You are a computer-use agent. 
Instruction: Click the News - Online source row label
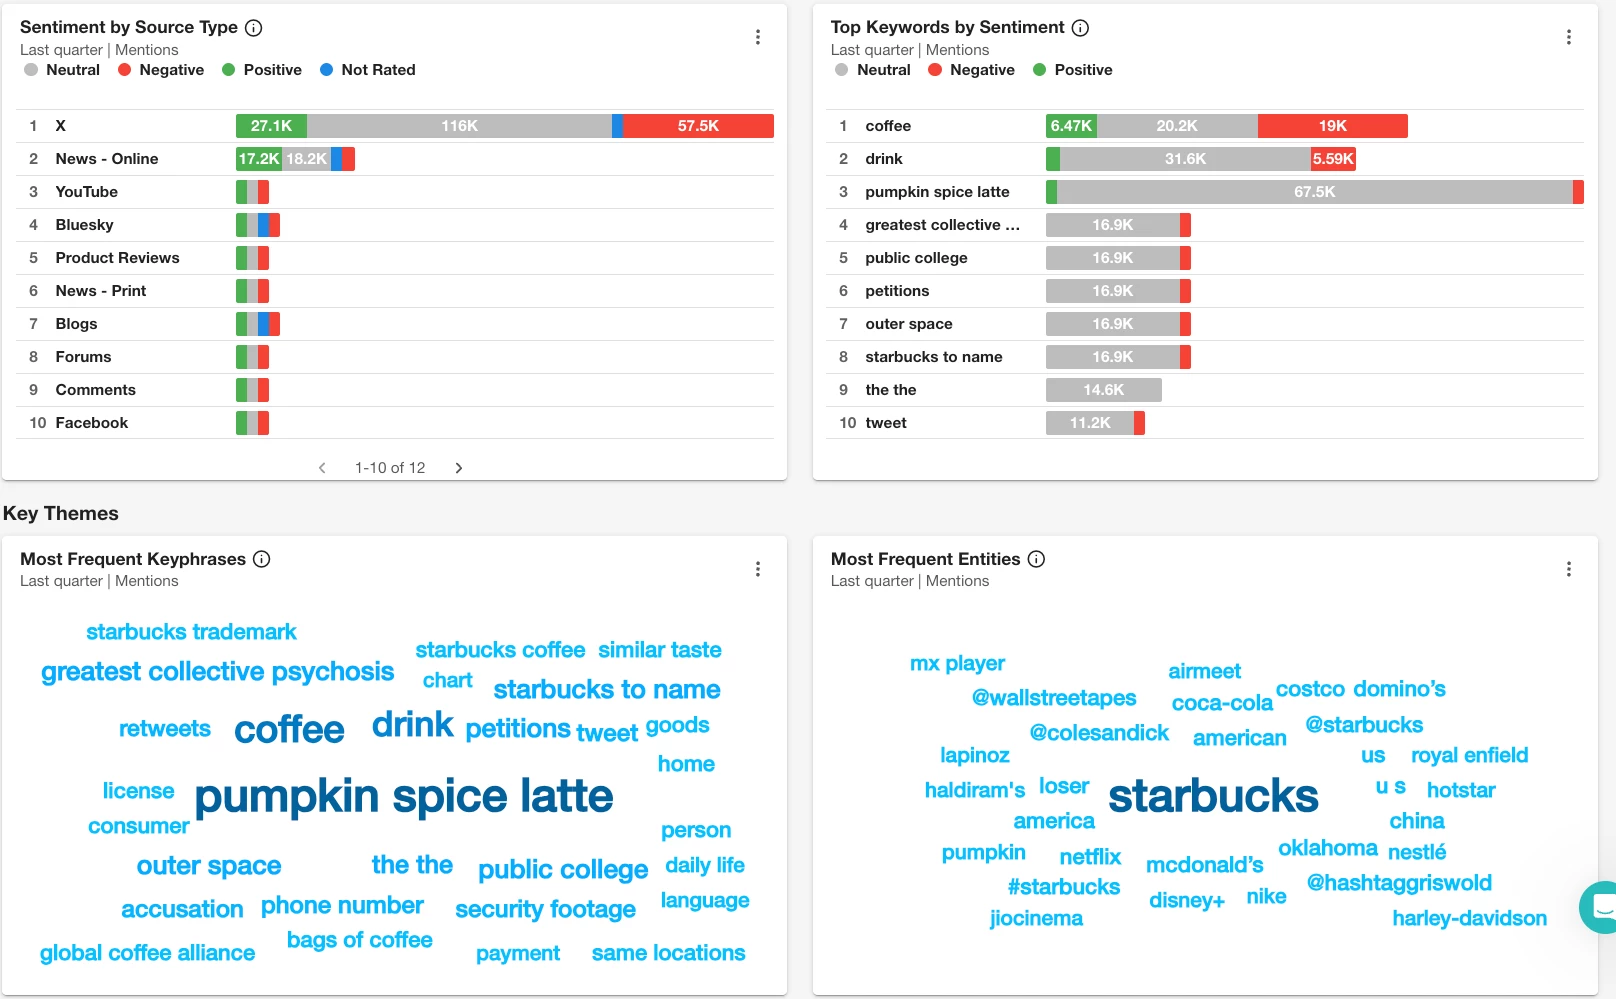107,159
